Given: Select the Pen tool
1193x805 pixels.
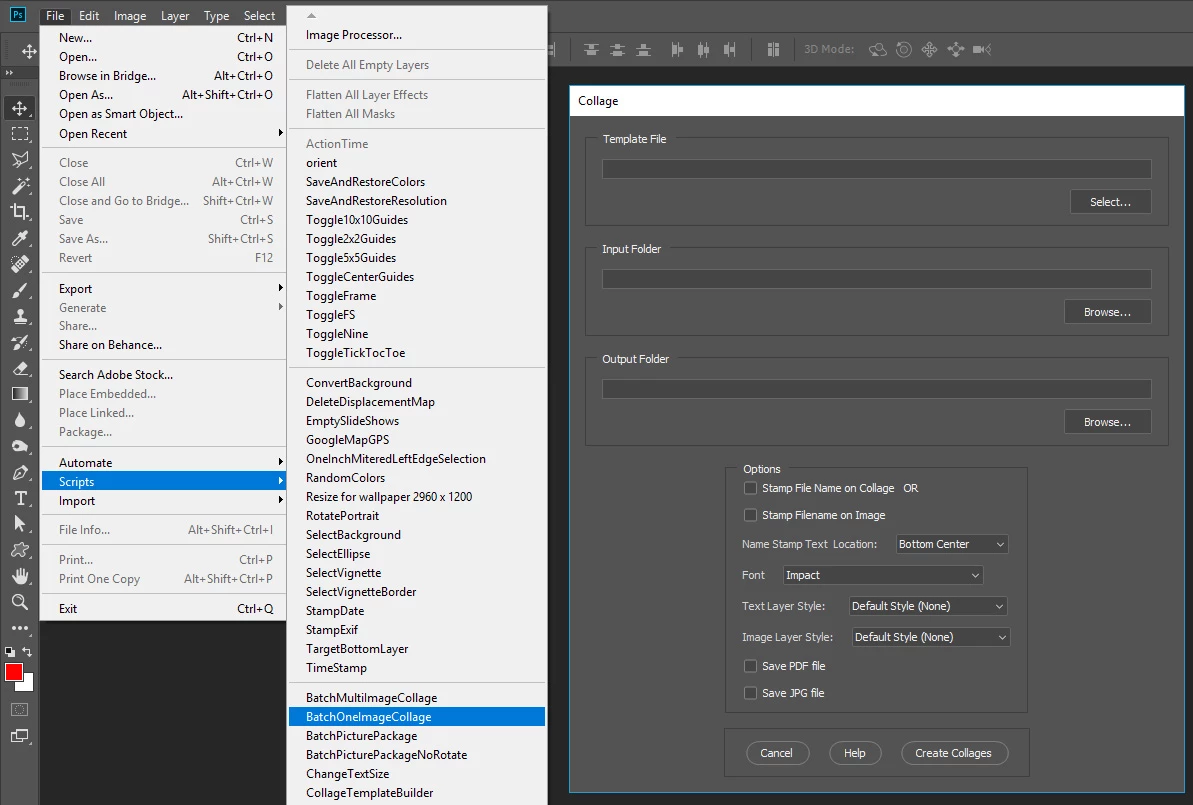Looking at the screenshot, I should tap(20, 472).
